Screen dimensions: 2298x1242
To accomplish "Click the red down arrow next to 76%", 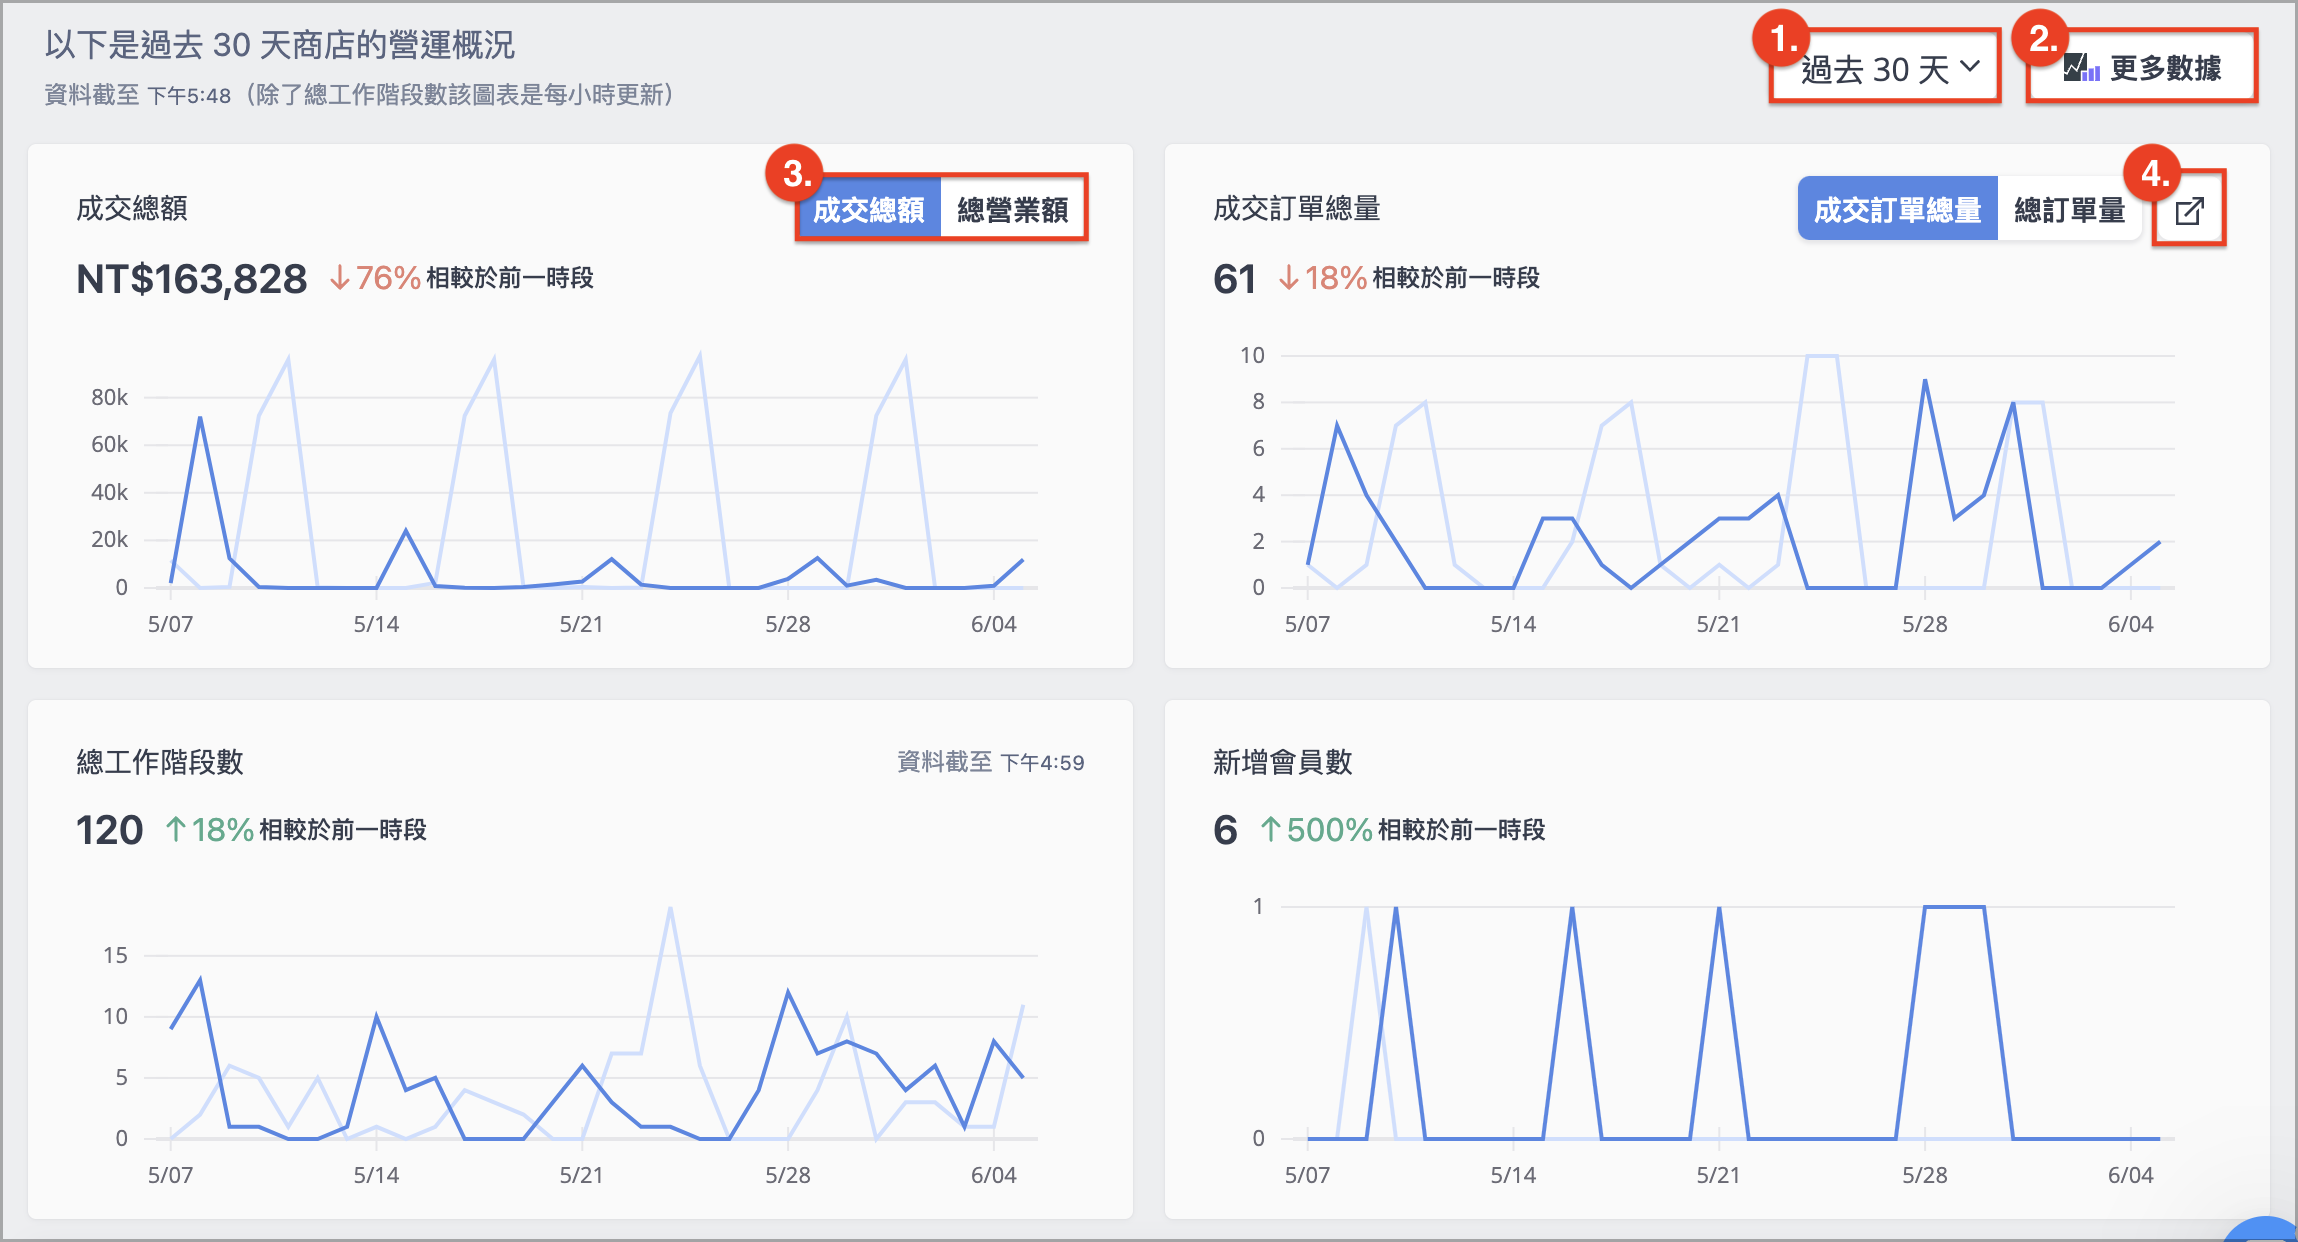I will [340, 277].
